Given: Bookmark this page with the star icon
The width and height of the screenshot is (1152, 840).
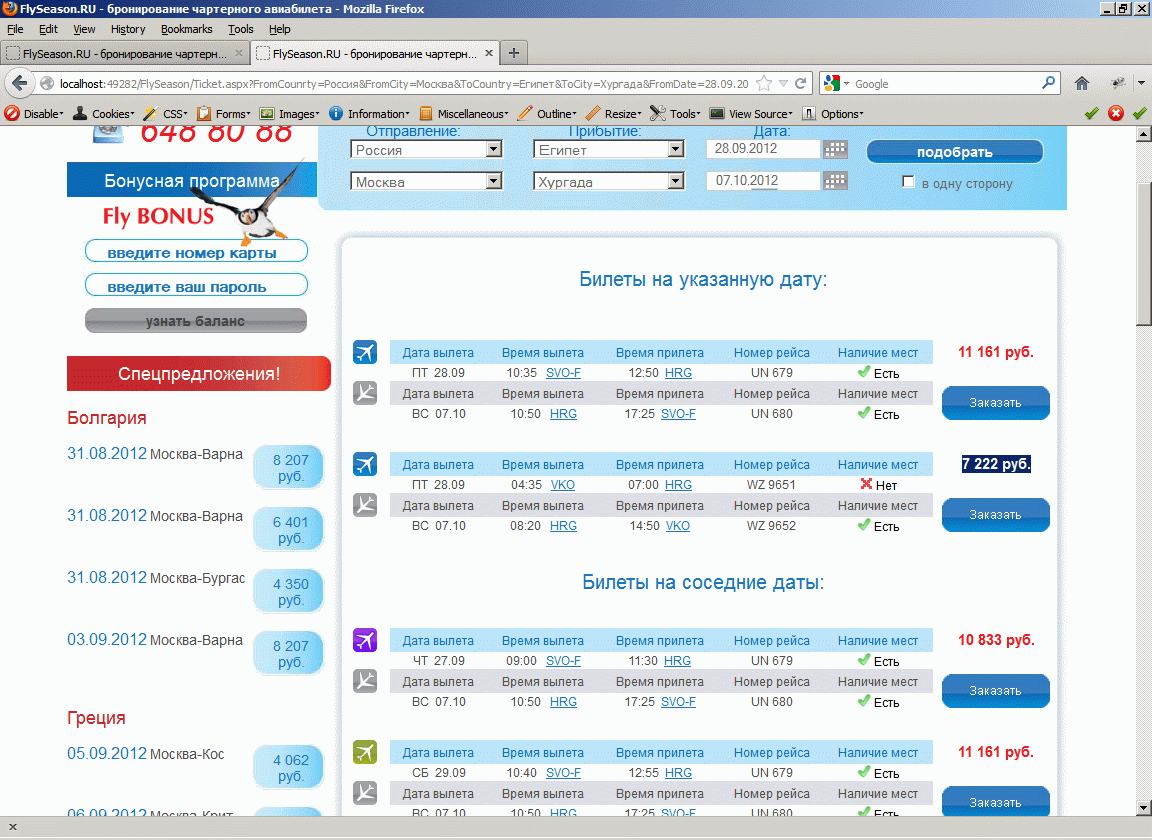Looking at the screenshot, I should [764, 83].
